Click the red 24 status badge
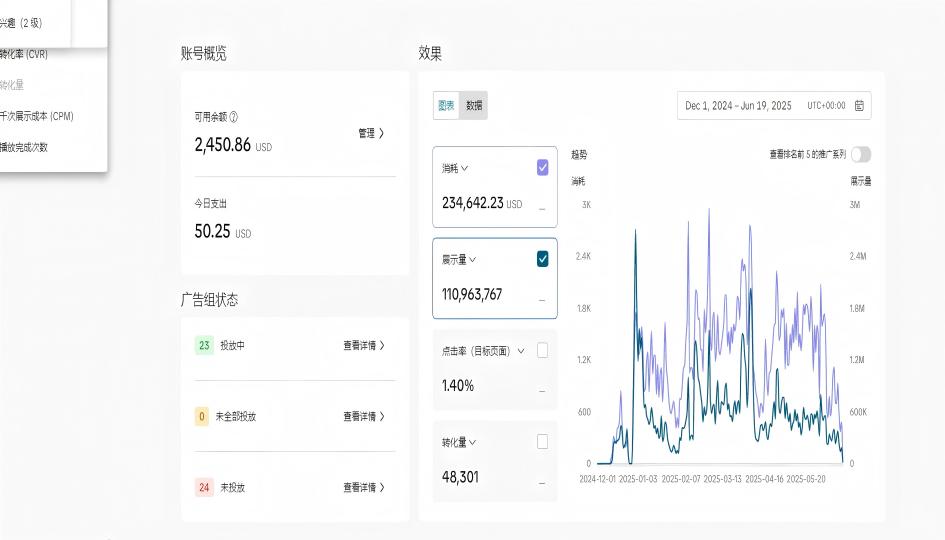This screenshot has width=945, height=540. 204,487
